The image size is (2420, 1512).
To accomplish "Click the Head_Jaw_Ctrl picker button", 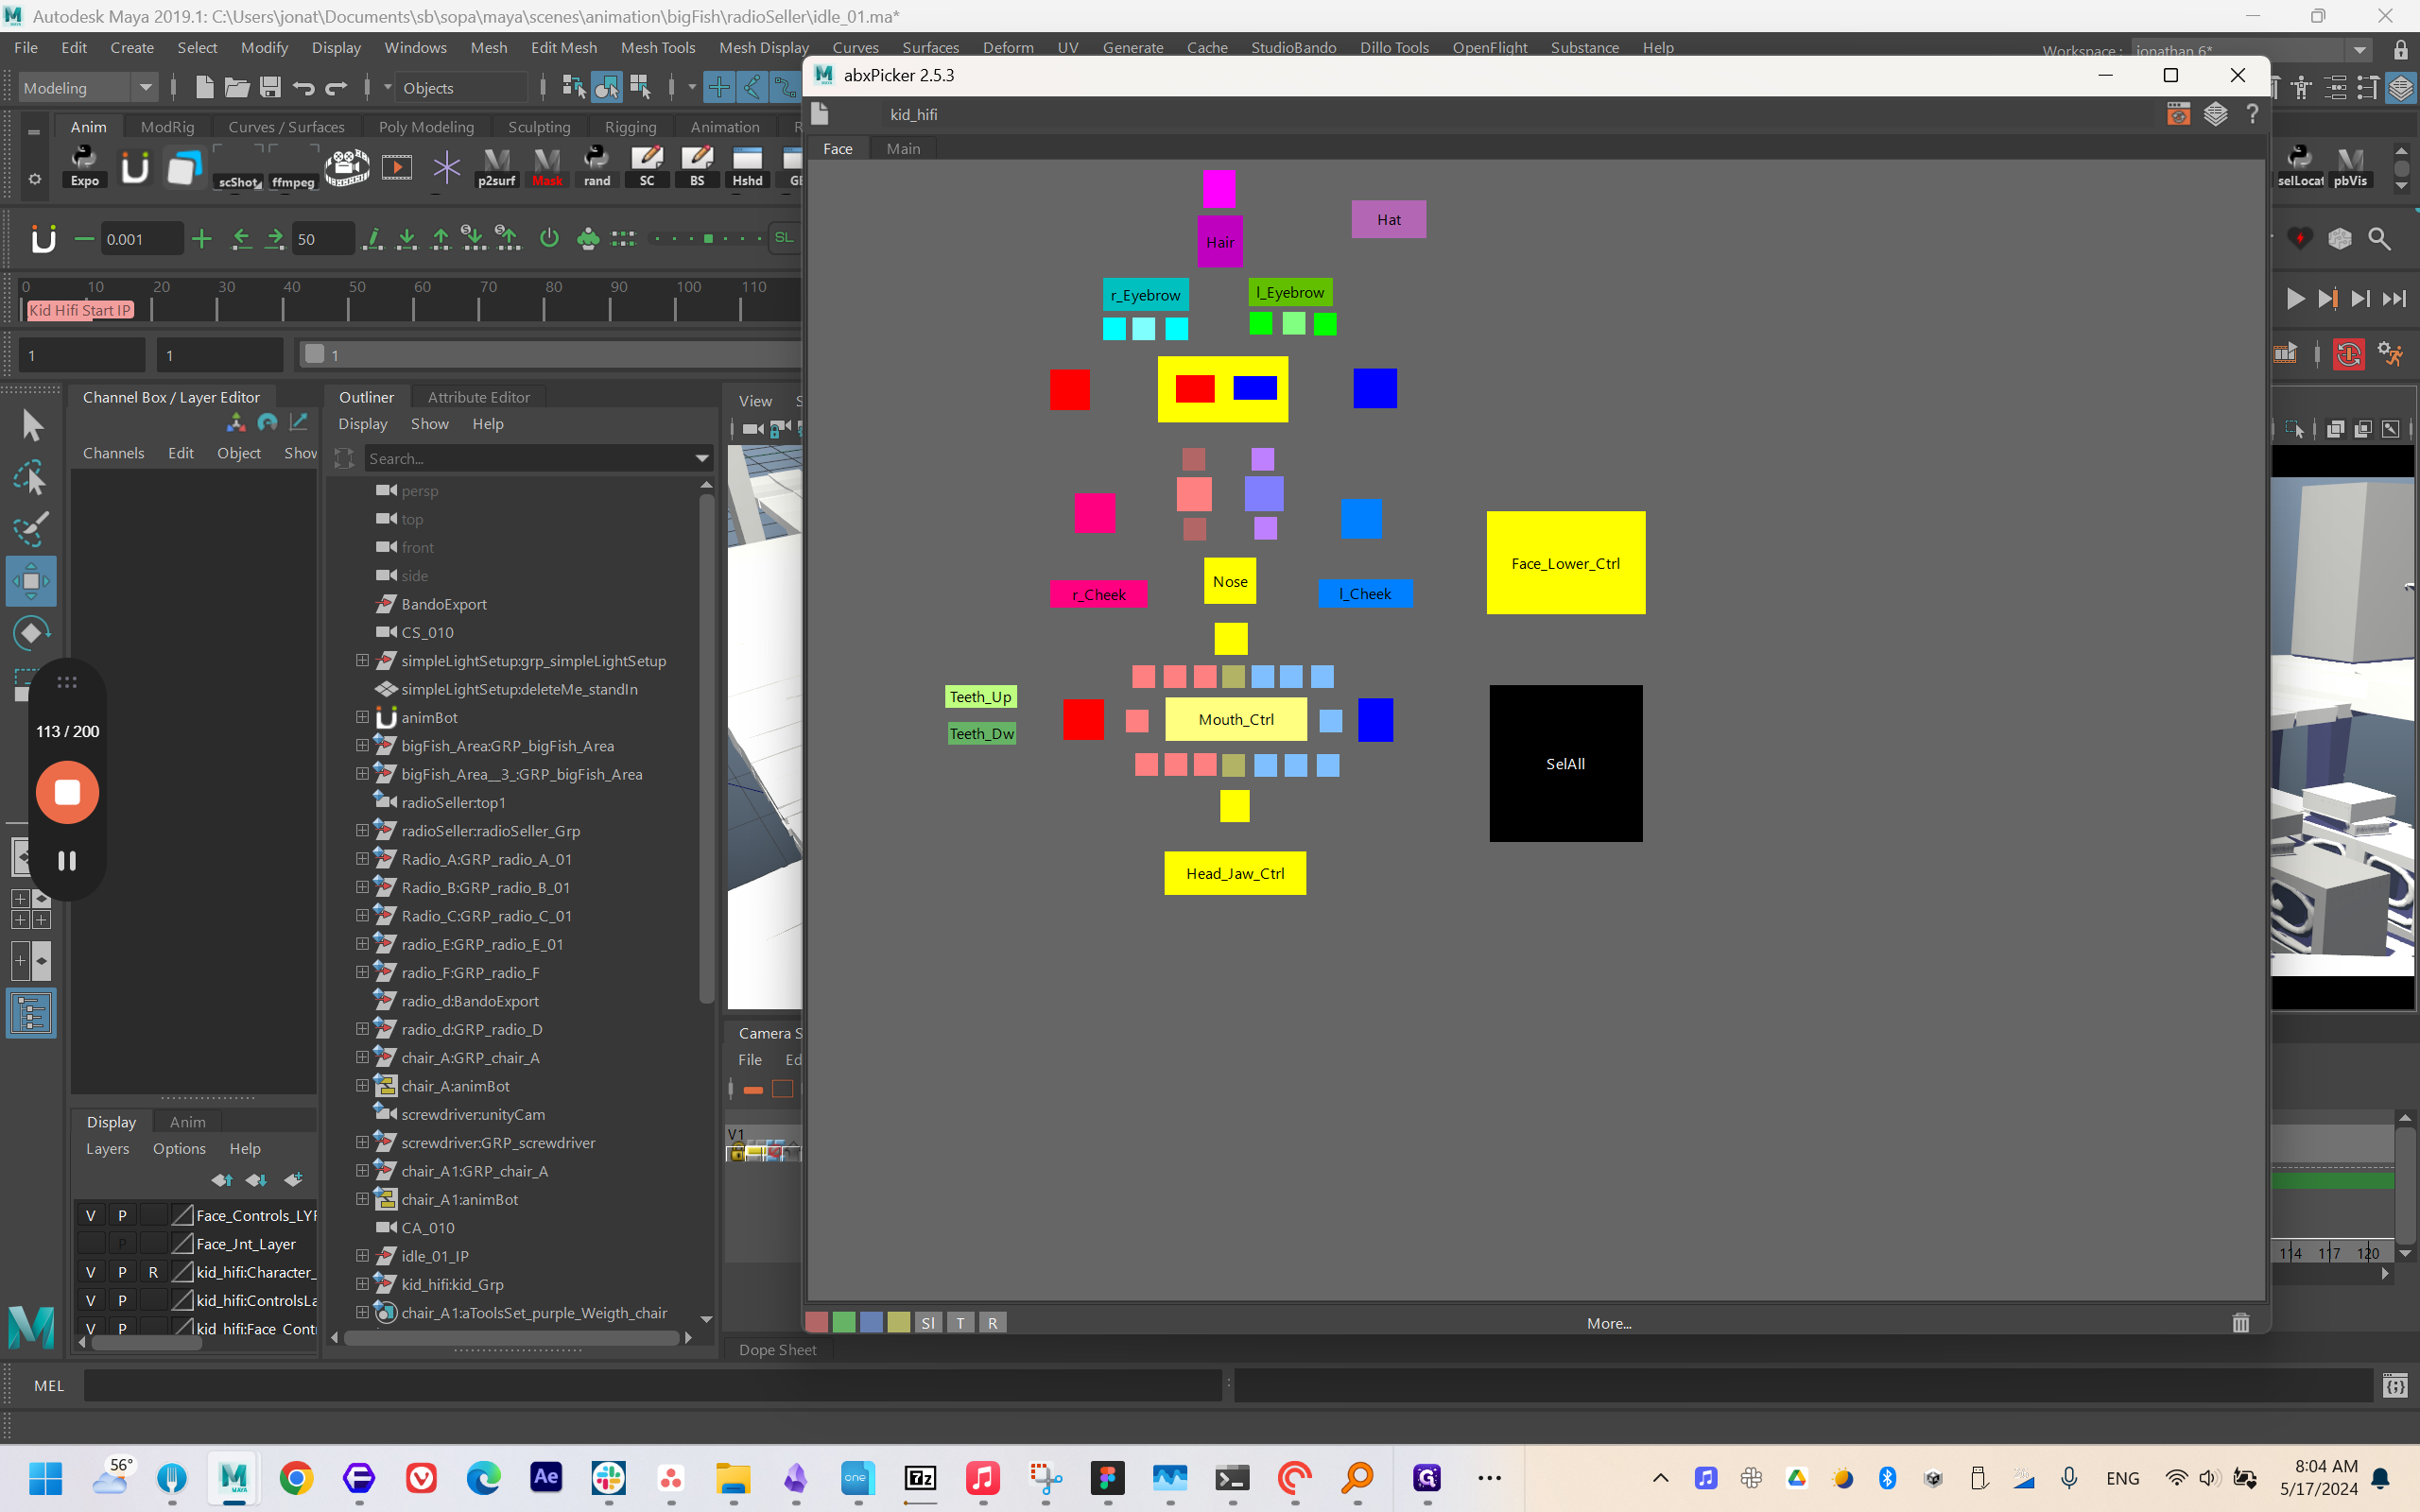I will 1235,873.
